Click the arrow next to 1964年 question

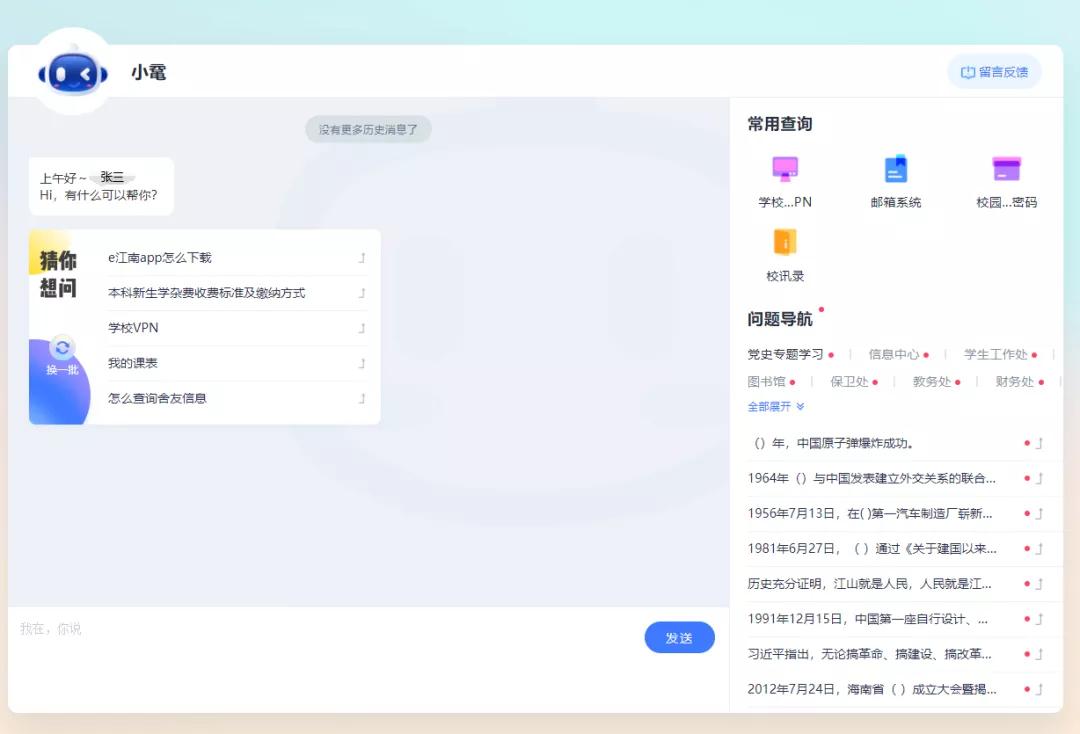click(x=1040, y=478)
